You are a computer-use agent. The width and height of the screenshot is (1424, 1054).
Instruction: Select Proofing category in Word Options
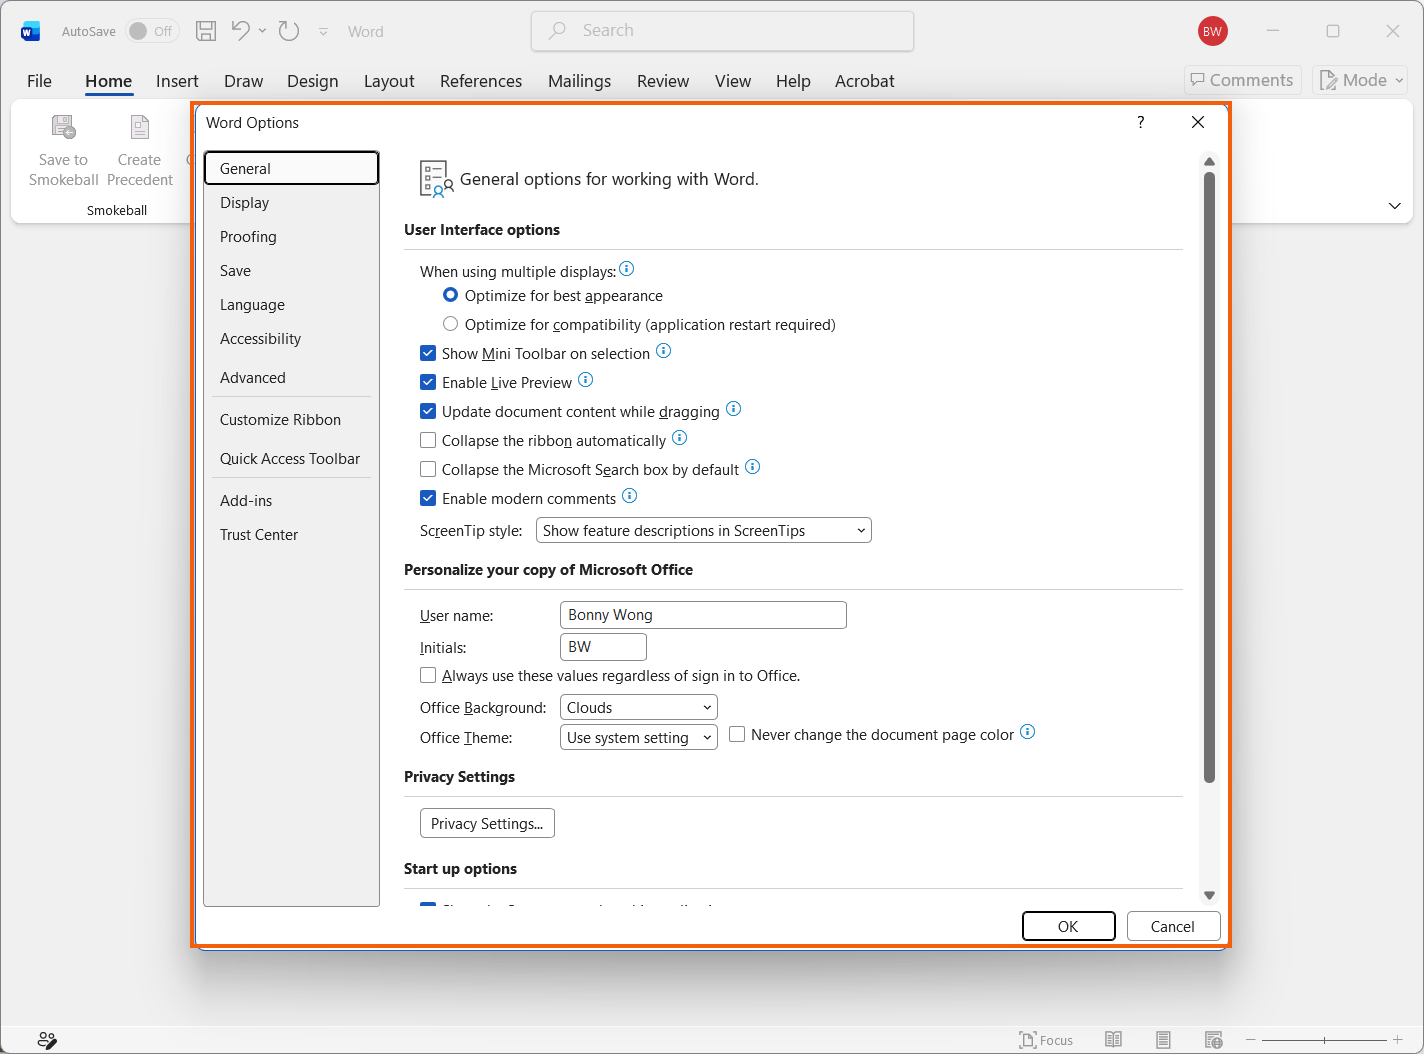point(291,236)
